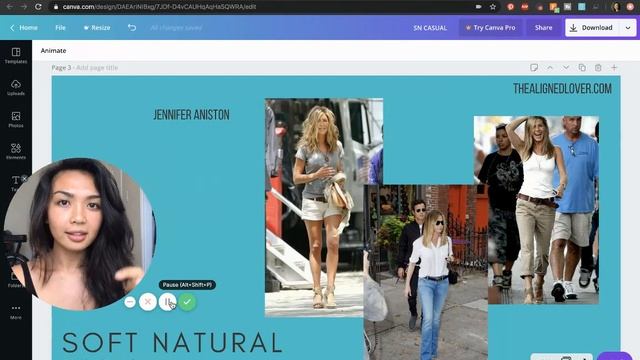Click Try Canva Pro
This screenshot has width=640, height=360.
click(491, 27)
